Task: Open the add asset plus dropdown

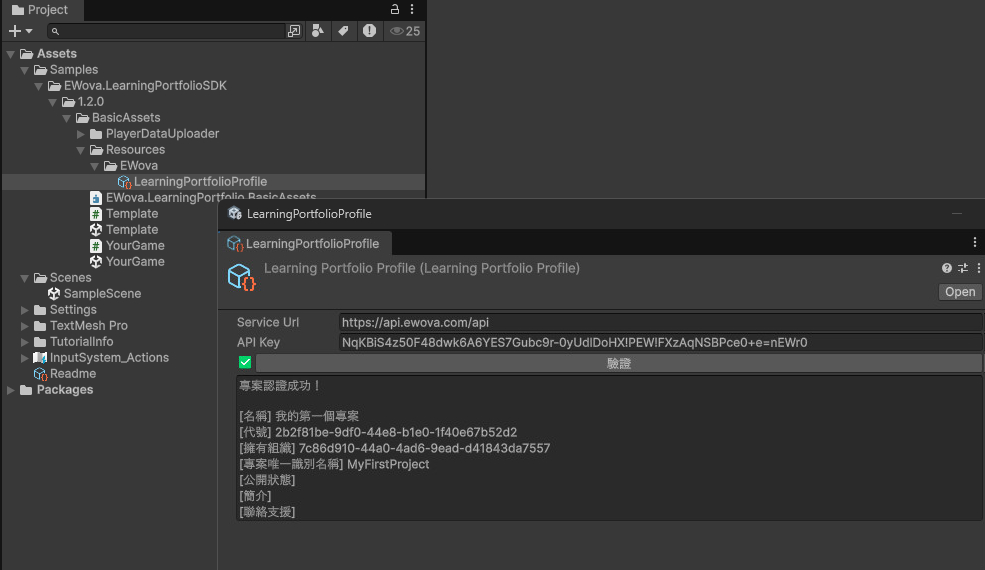Action: pyautogui.click(x=20, y=31)
